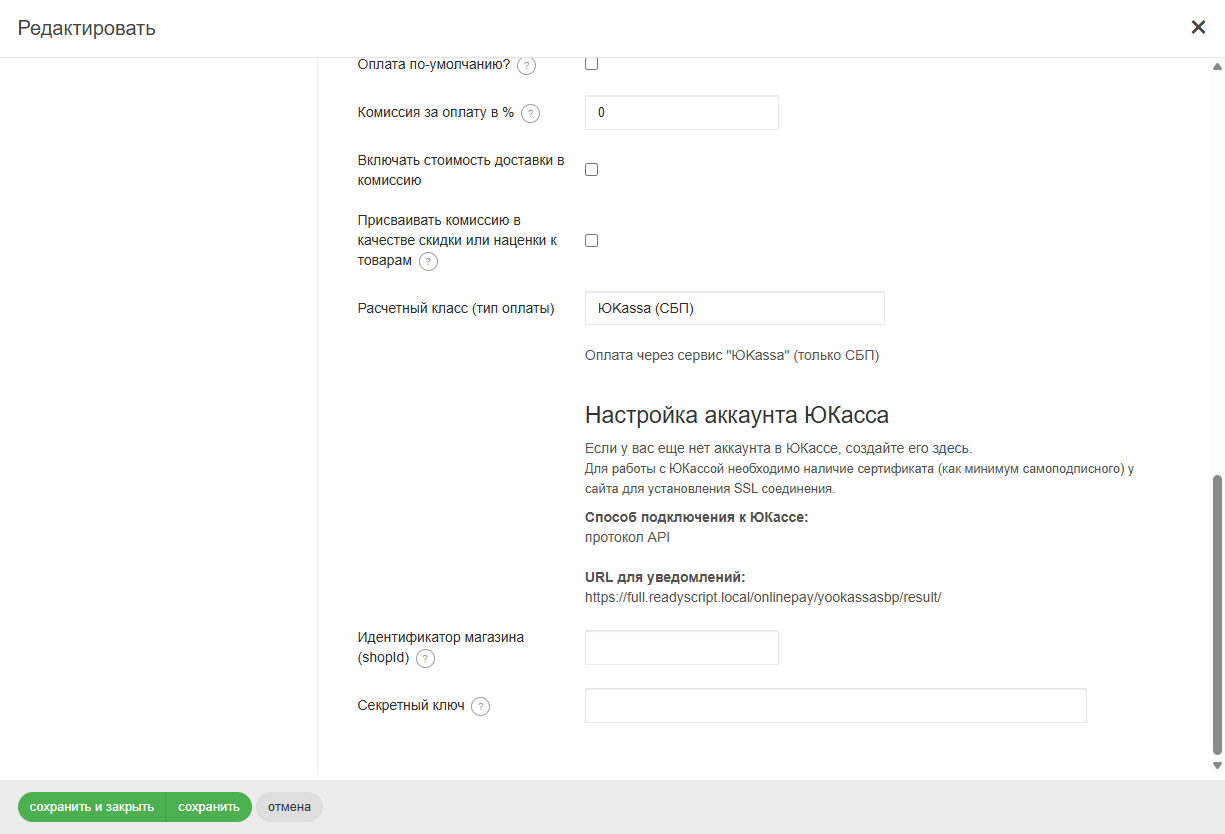The height and width of the screenshot is (834, 1225).
Task: Click the text Оплата через сервис "ЮKassa" (только СБП)
Action: point(732,355)
